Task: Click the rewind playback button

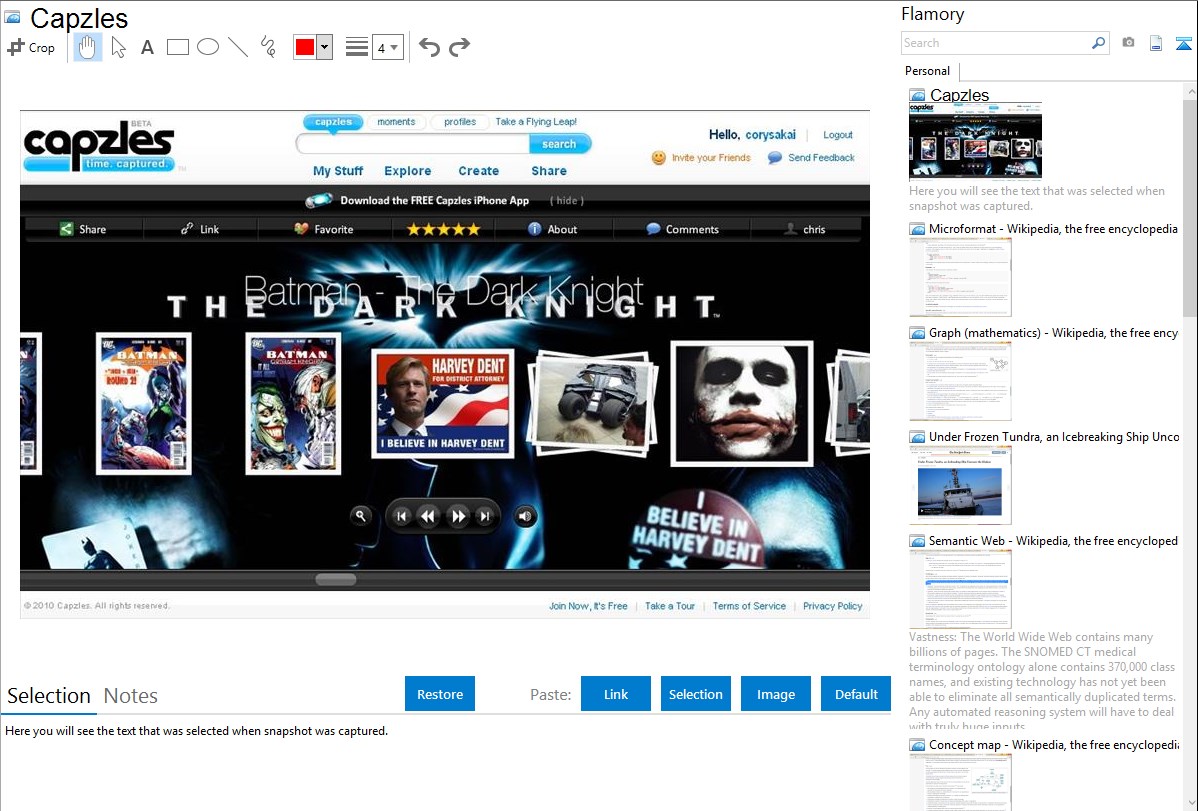Action: pyautogui.click(x=428, y=517)
